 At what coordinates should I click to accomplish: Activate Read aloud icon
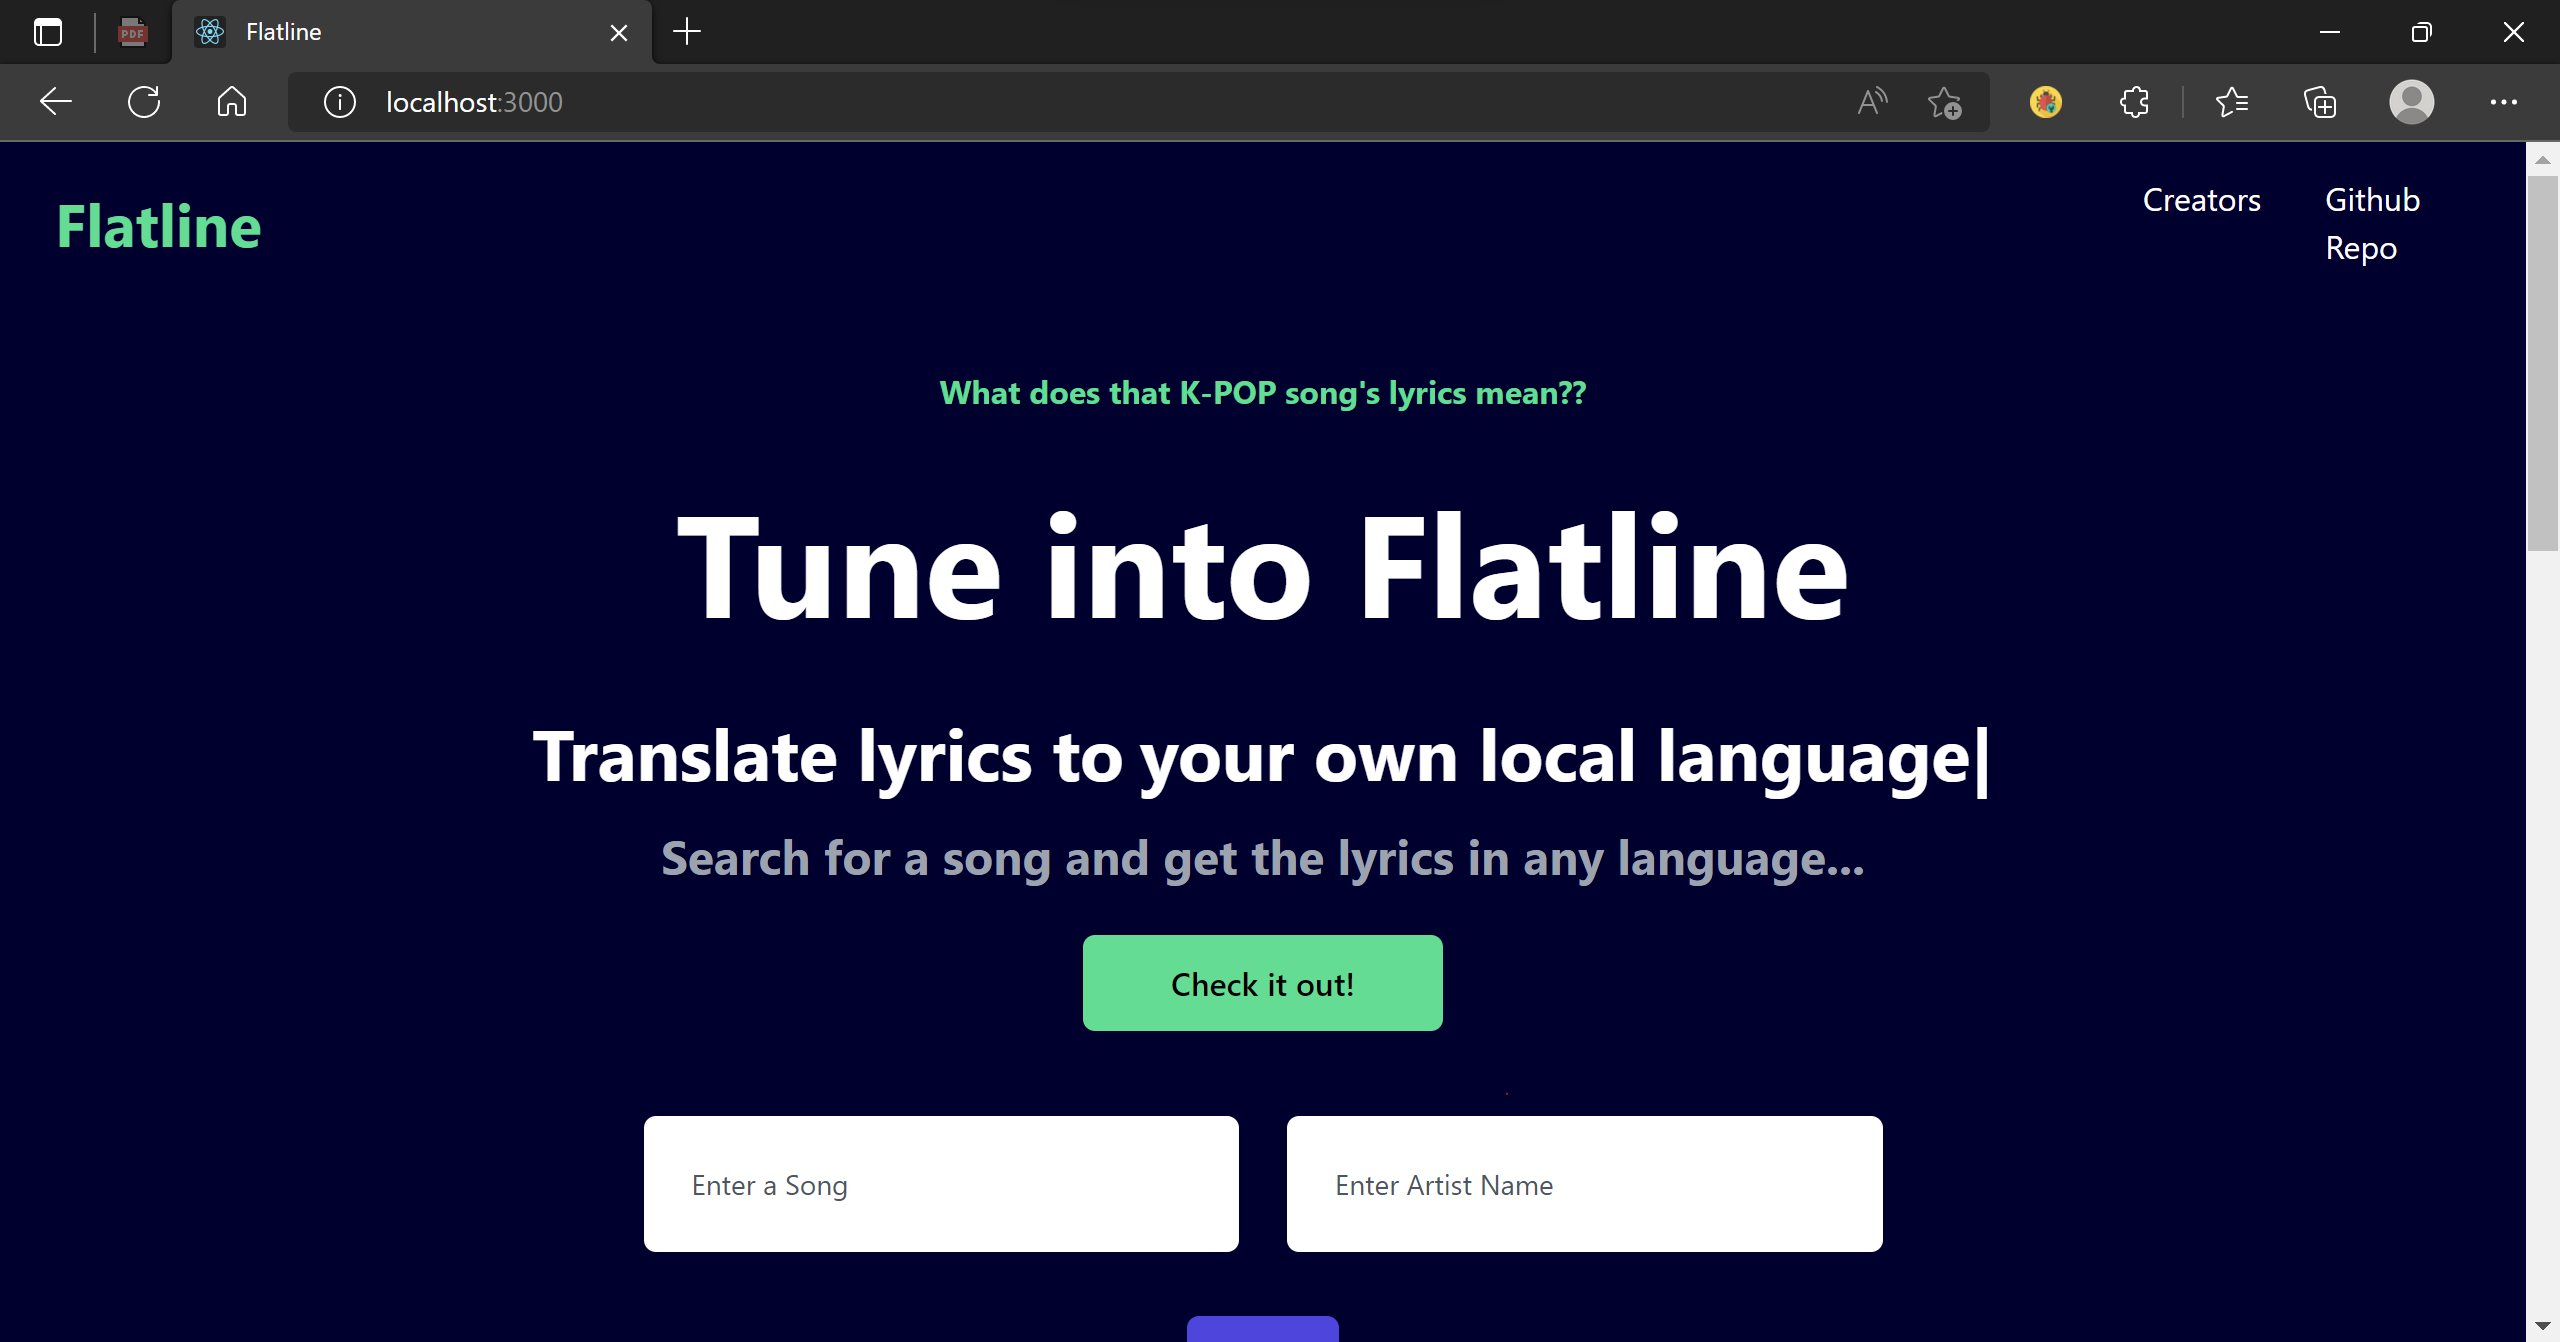pyautogui.click(x=1872, y=102)
